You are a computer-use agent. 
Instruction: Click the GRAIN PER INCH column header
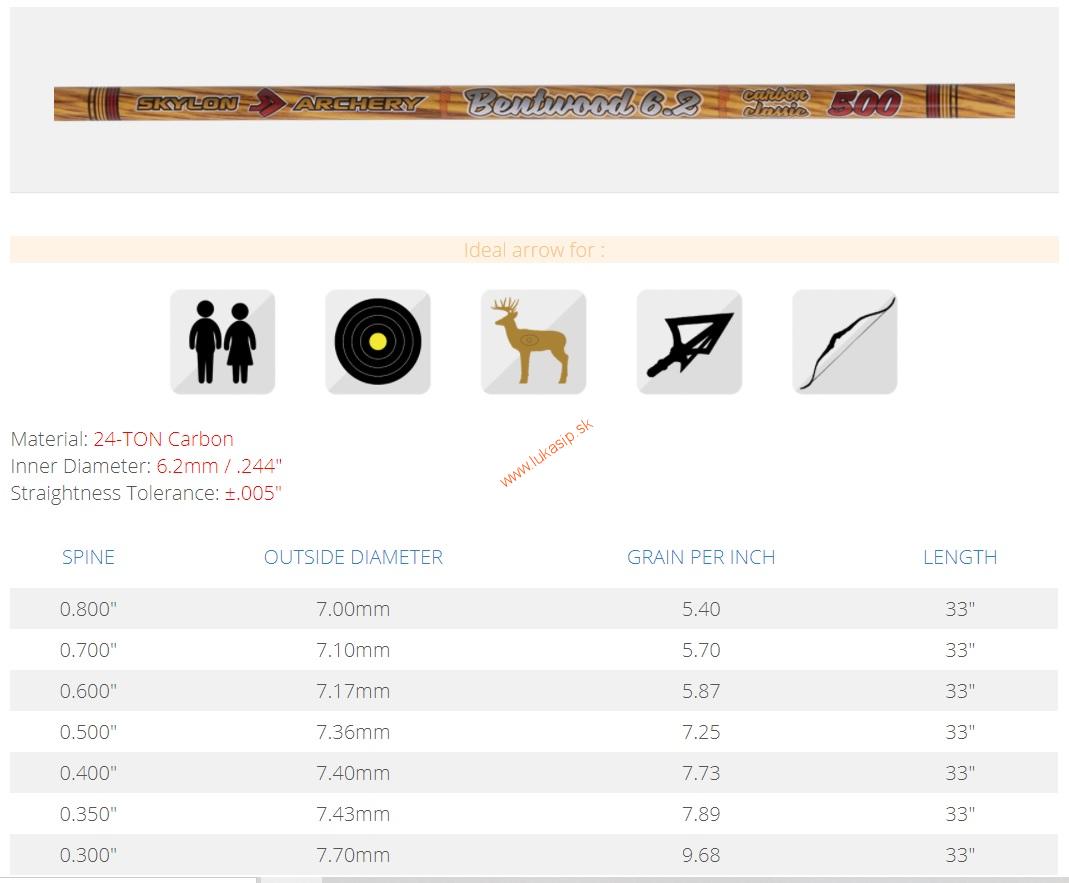pyautogui.click(x=701, y=557)
